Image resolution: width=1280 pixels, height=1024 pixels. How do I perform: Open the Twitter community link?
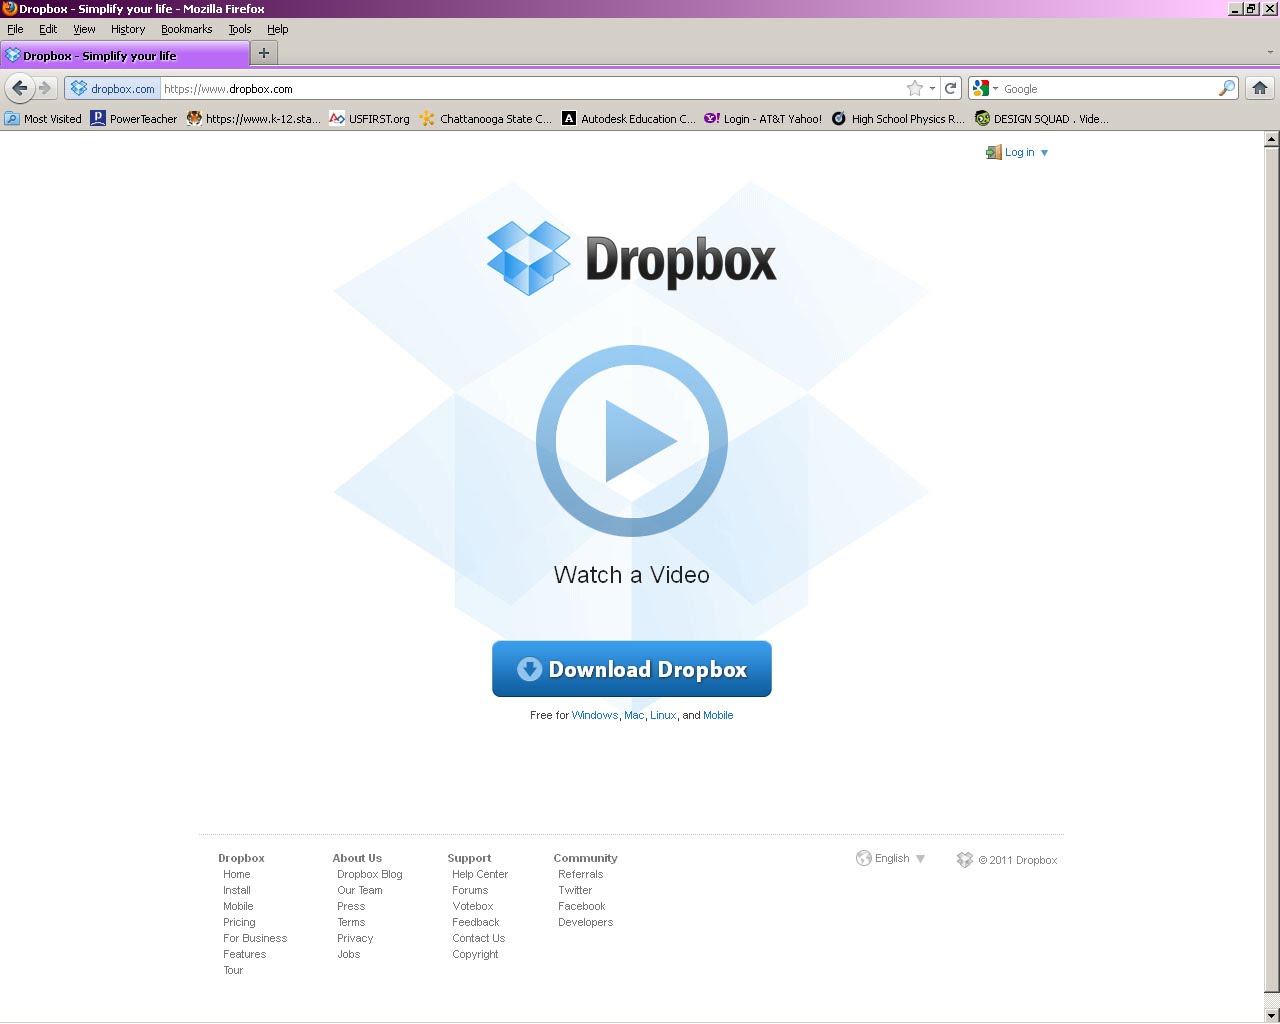(x=575, y=890)
